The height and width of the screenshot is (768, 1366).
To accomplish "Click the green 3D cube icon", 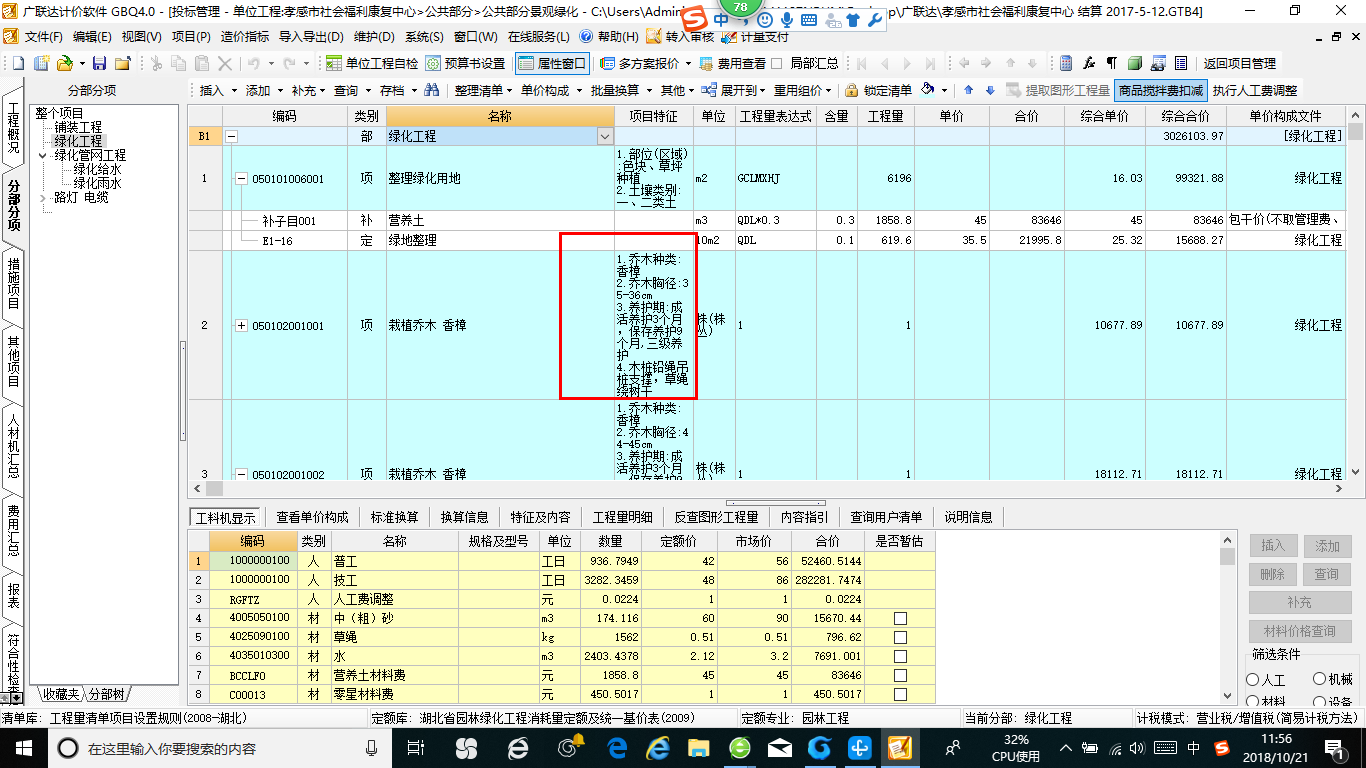I will [1135, 63].
